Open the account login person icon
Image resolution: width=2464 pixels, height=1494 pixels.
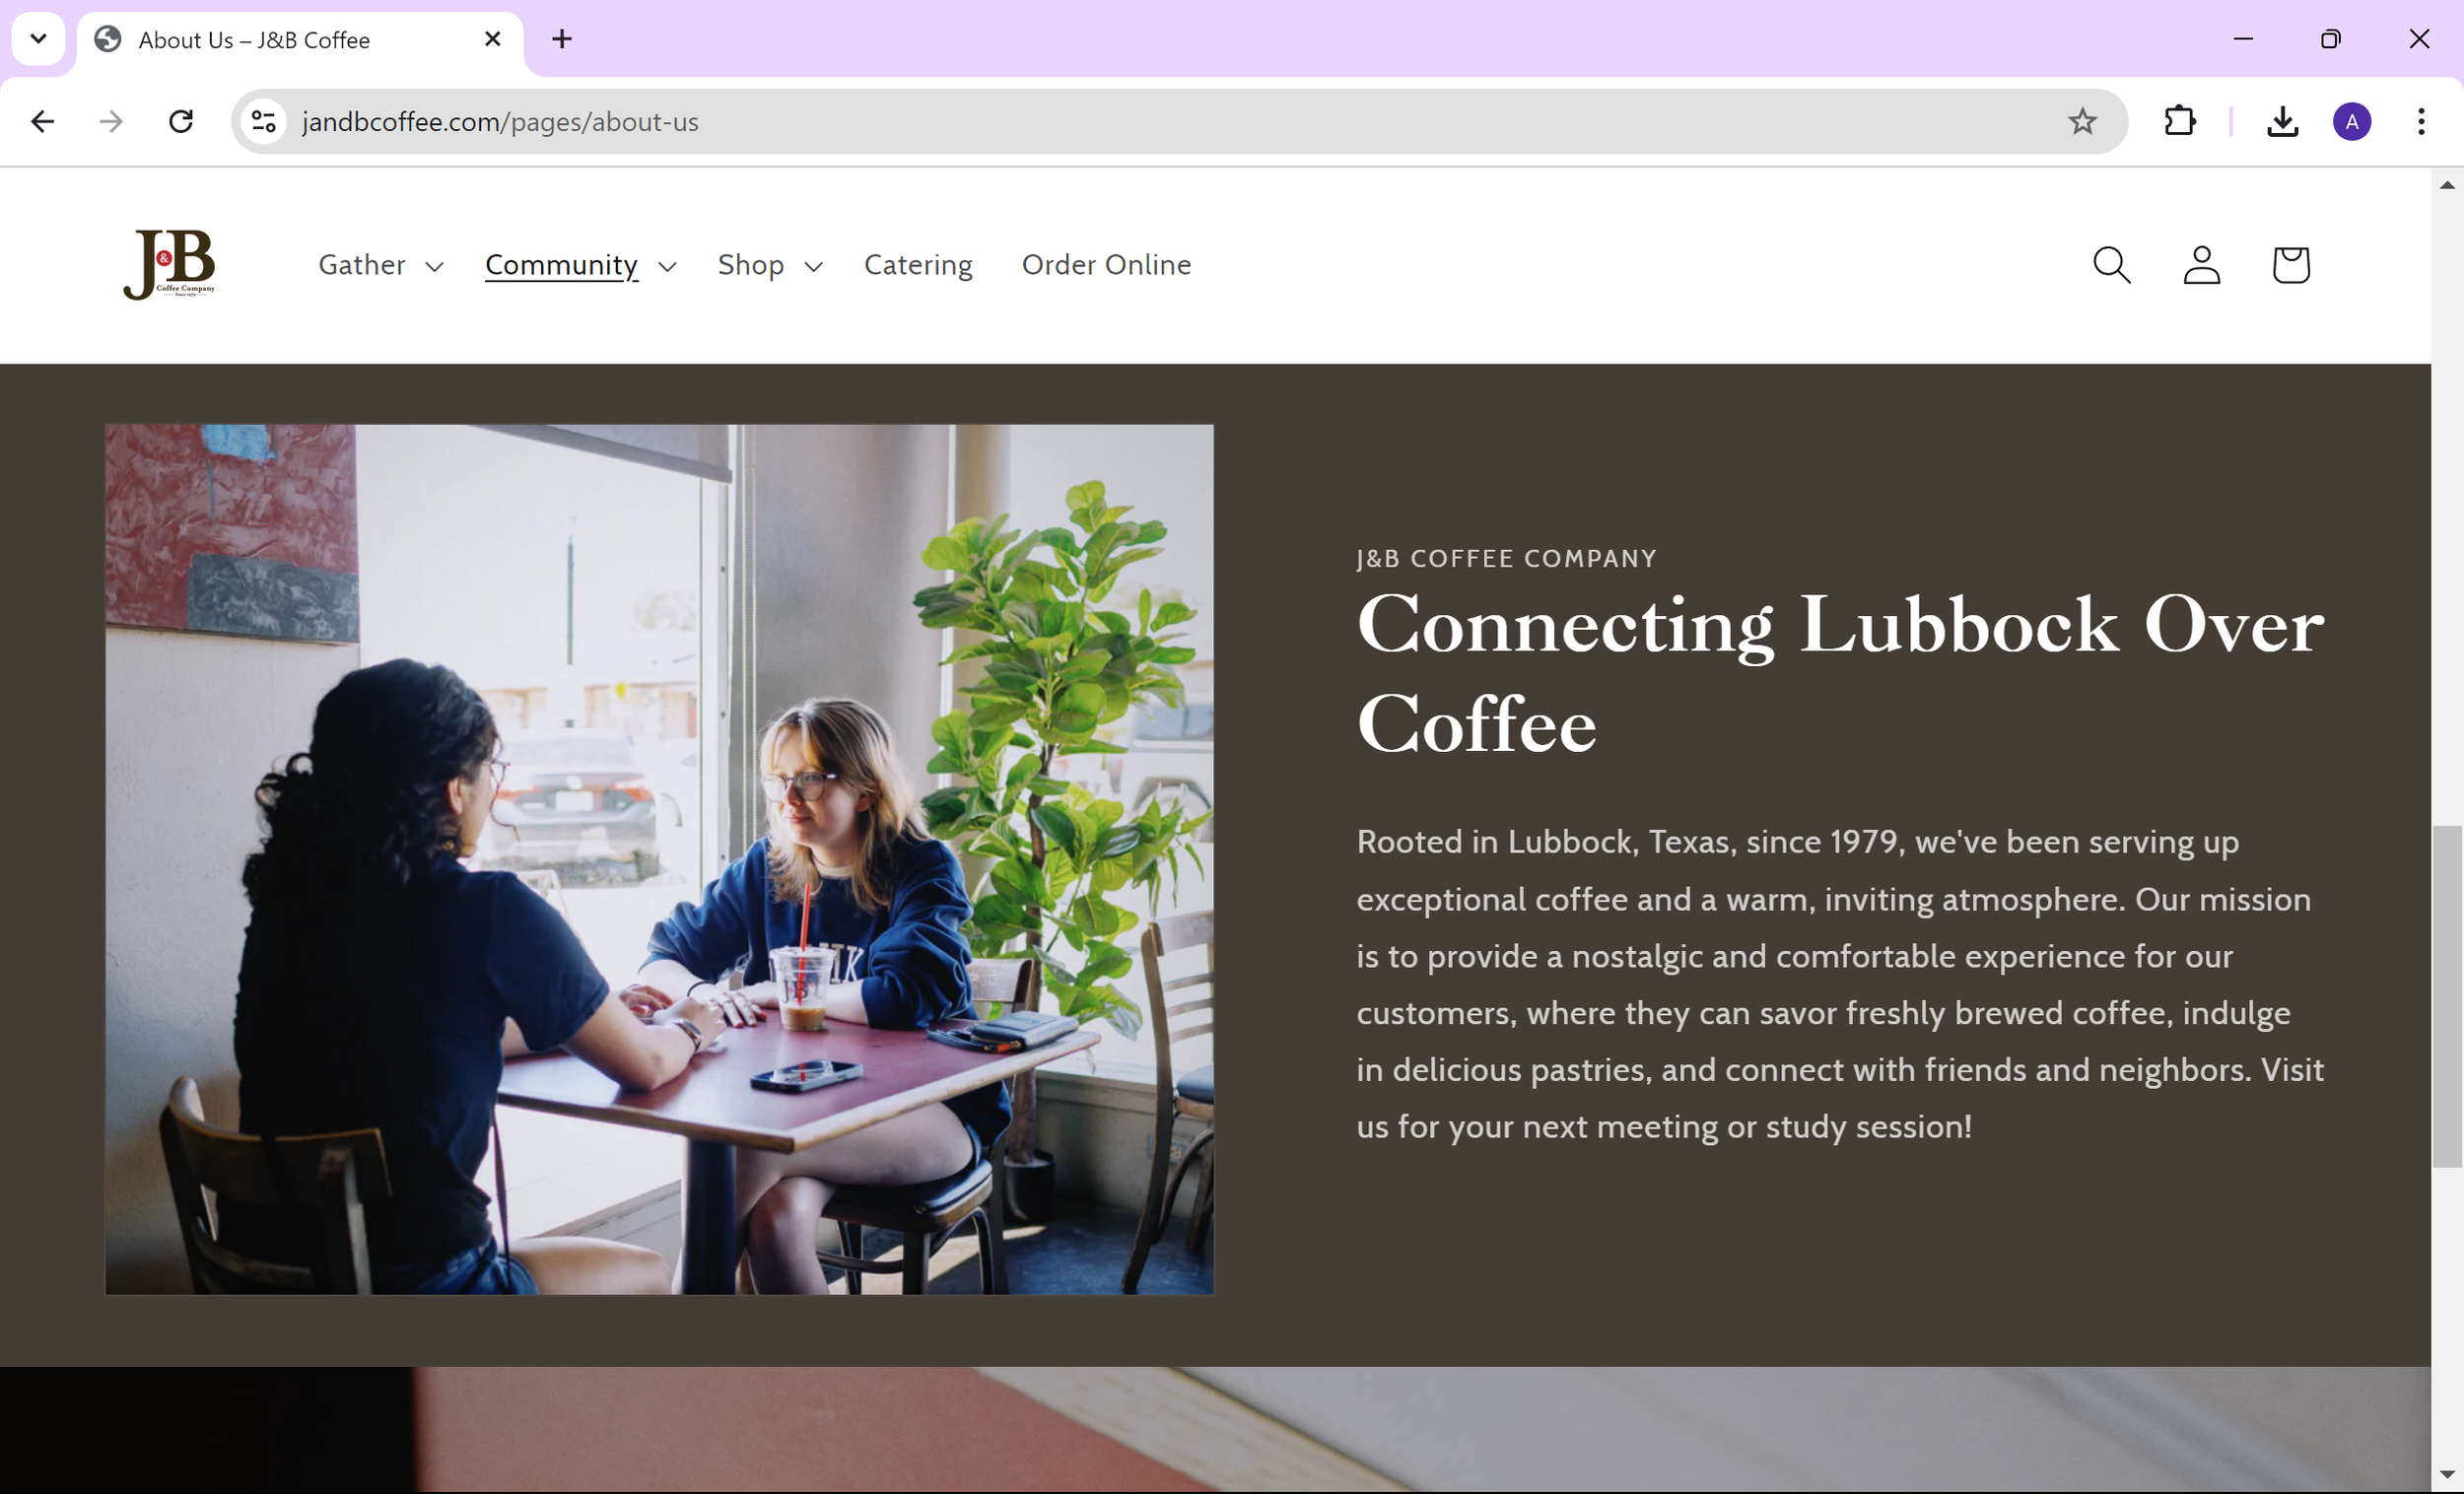(x=2201, y=265)
